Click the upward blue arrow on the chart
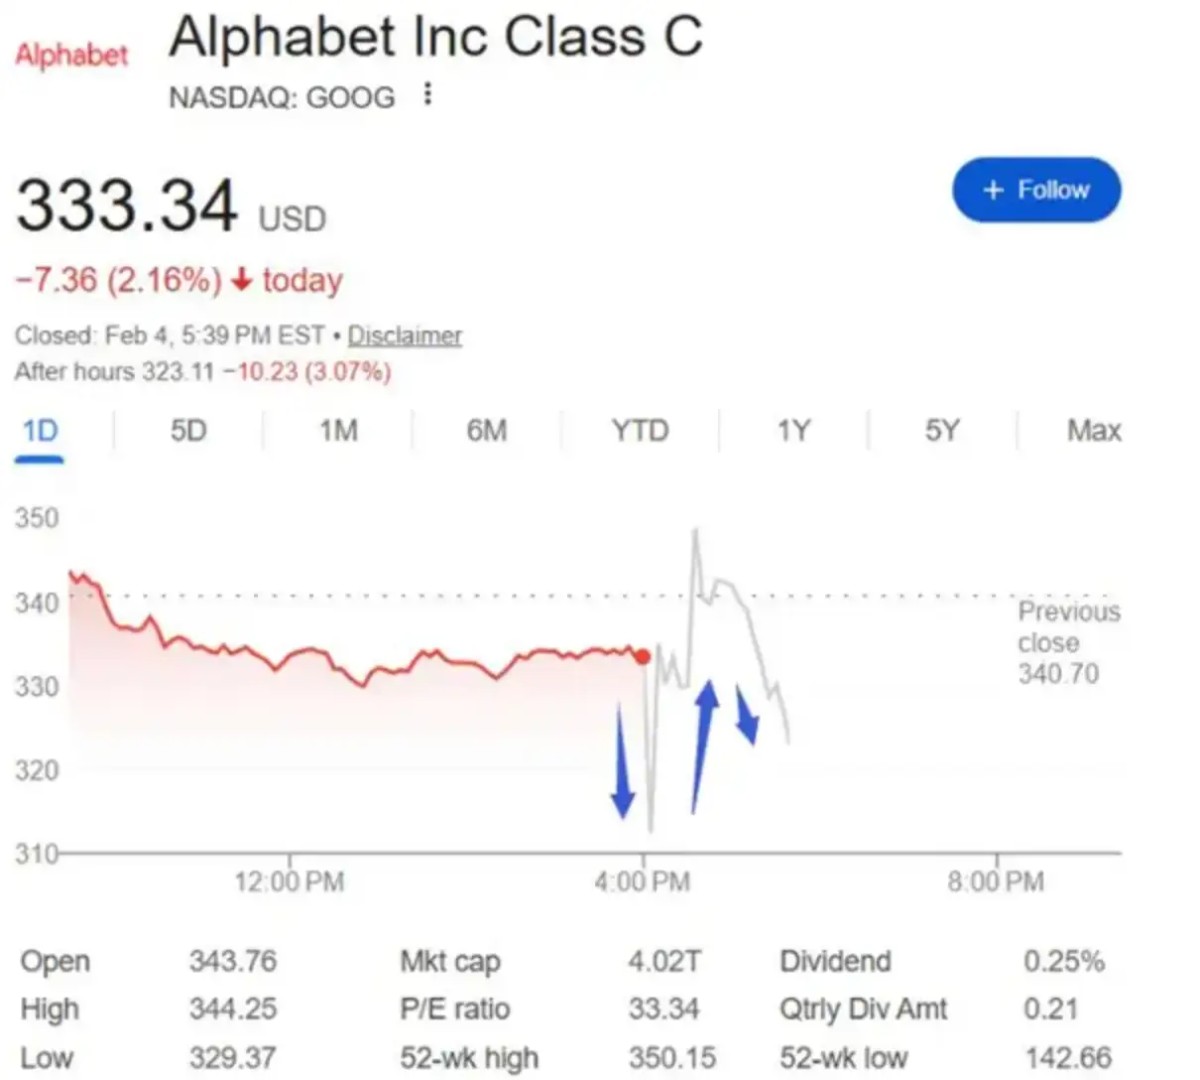The image size is (1200, 1080). pos(706,745)
